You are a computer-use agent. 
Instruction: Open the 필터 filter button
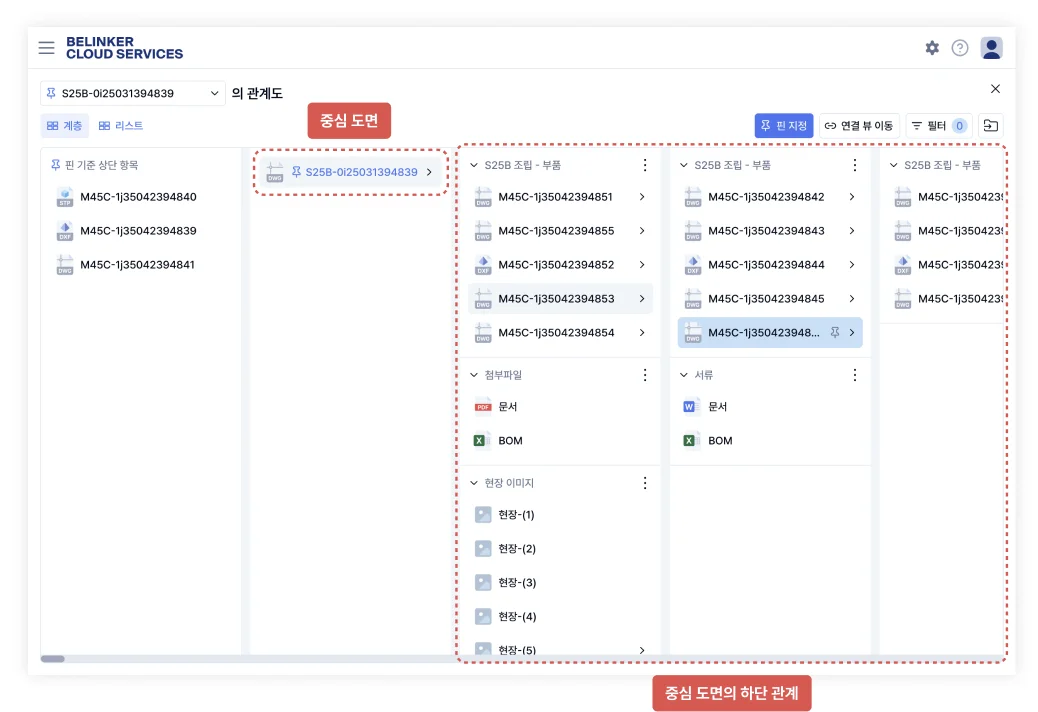coord(938,126)
